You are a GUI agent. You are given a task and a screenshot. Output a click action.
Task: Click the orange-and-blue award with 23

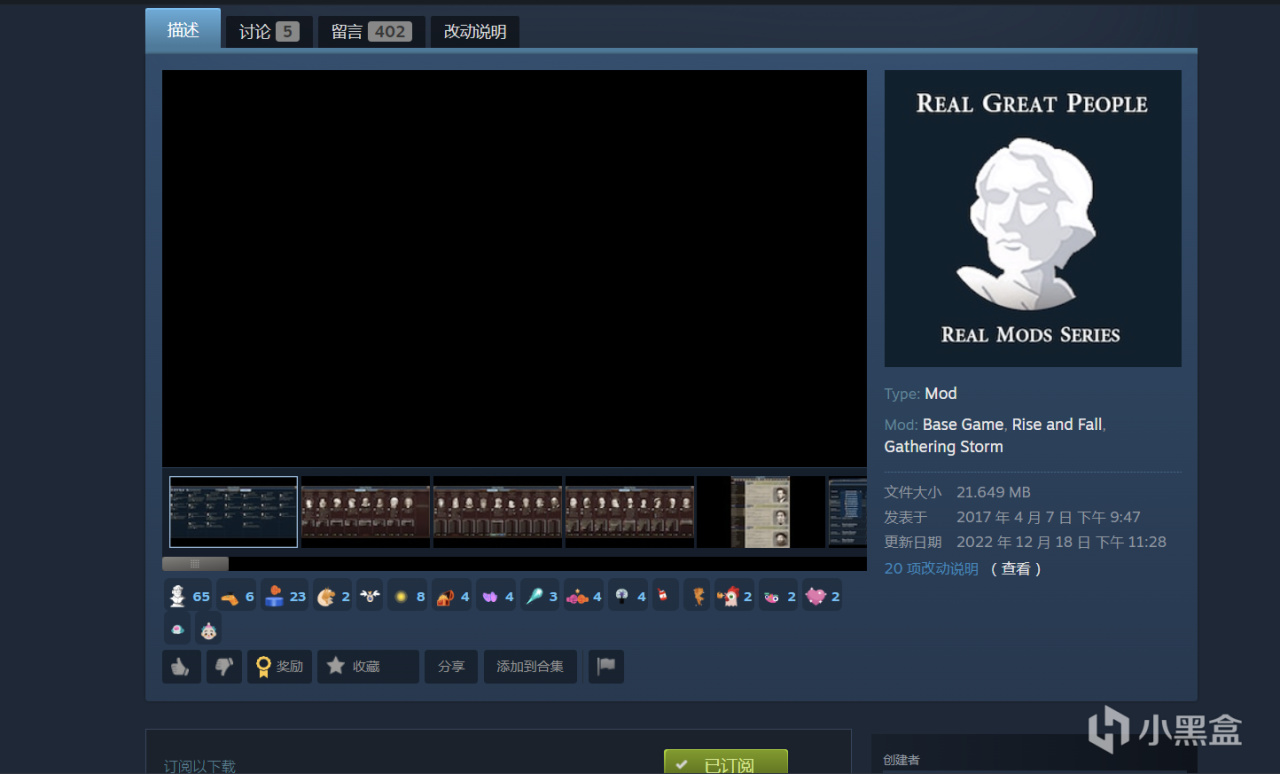coord(285,597)
